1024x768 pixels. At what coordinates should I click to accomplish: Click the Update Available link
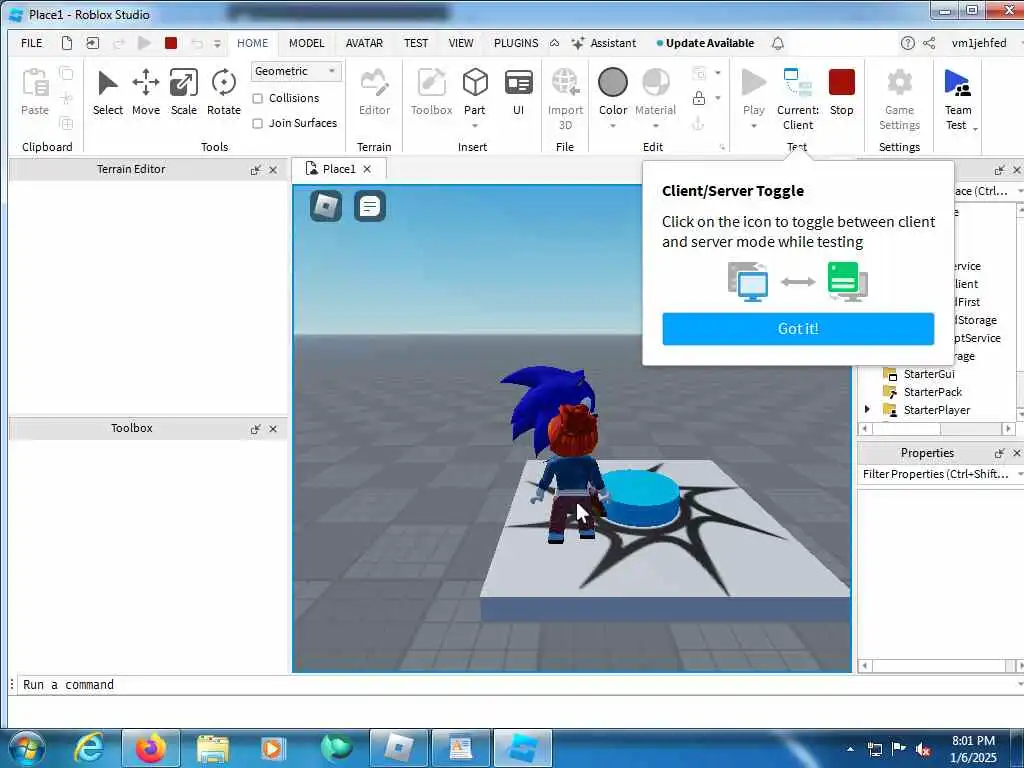(x=709, y=43)
